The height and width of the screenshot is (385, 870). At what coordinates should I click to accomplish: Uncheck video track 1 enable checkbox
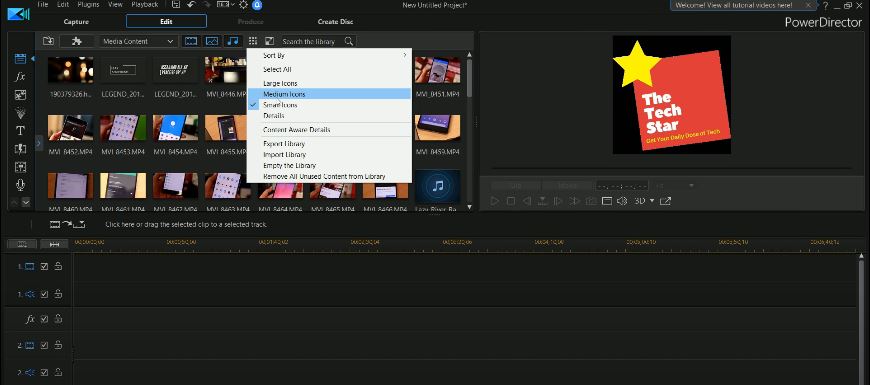tap(44, 266)
